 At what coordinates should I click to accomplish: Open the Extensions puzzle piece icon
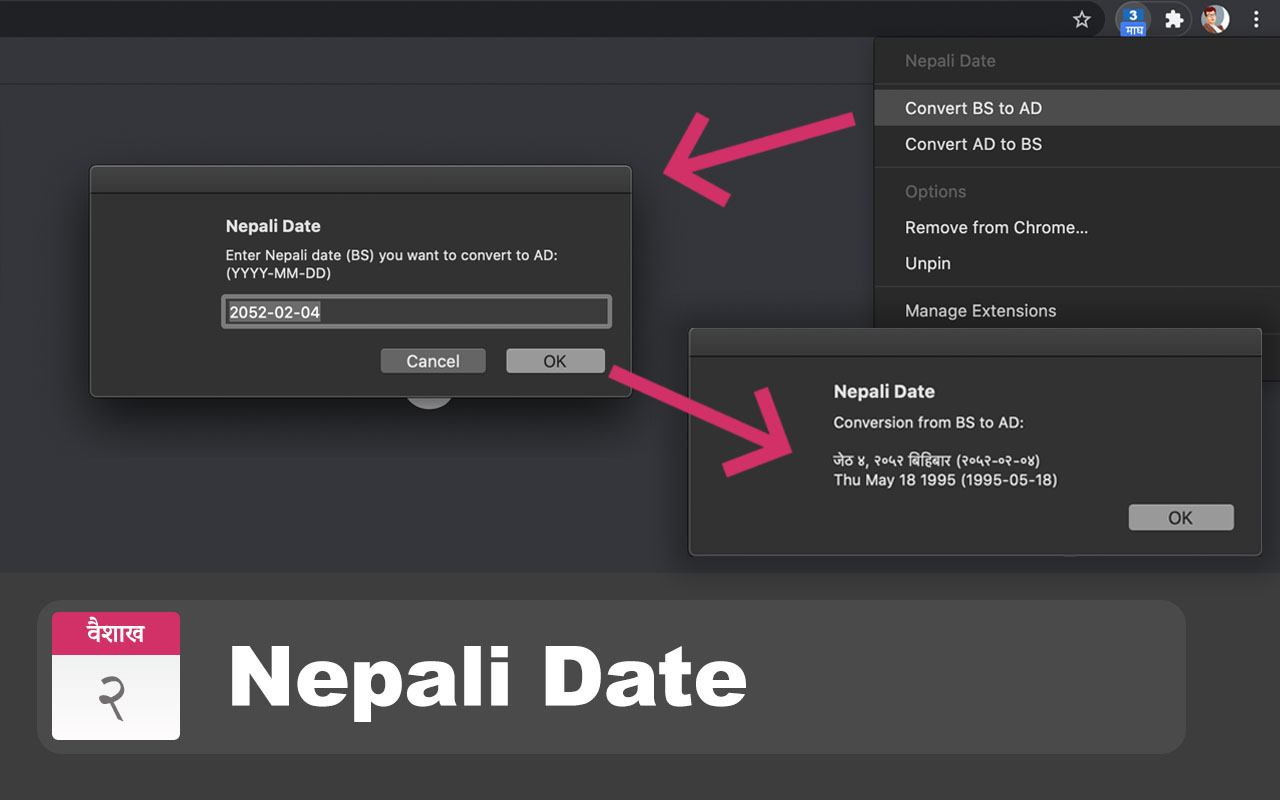[x=1174, y=19]
